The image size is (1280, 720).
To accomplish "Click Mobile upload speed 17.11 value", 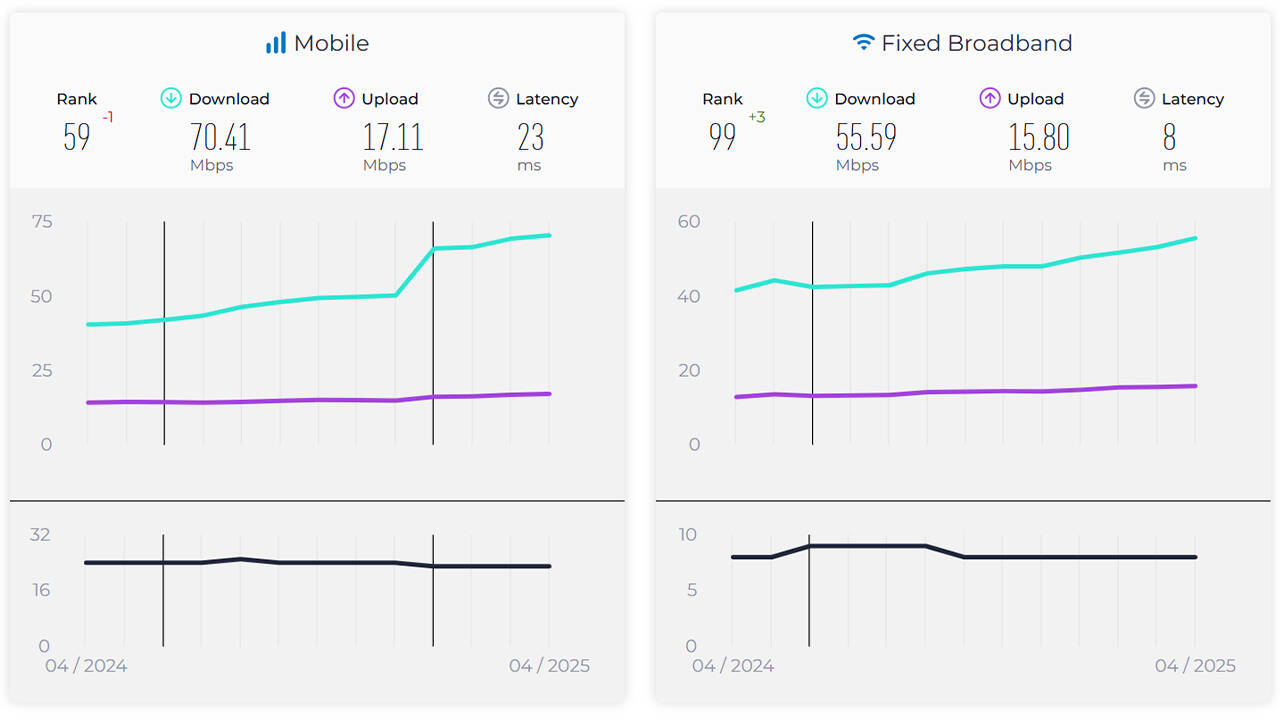I will coord(393,137).
